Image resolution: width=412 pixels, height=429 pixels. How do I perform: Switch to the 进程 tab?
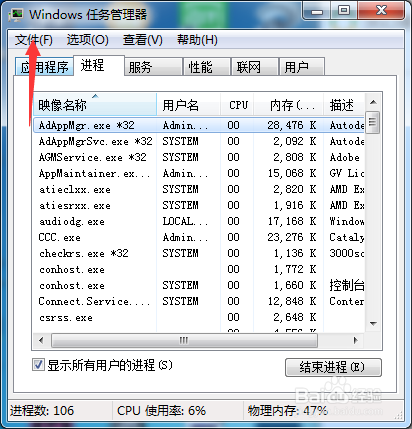(x=99, y=65)
